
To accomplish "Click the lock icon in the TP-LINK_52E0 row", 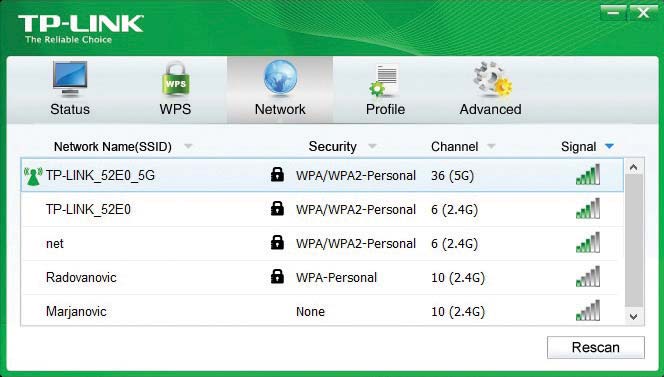I will click(277, 208).
